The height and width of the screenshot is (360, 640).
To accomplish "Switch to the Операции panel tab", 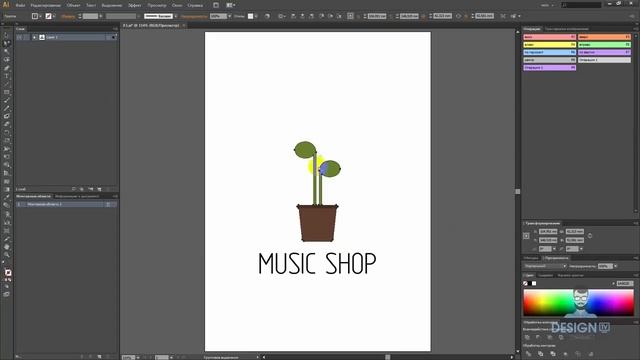I will click(532, 29).
